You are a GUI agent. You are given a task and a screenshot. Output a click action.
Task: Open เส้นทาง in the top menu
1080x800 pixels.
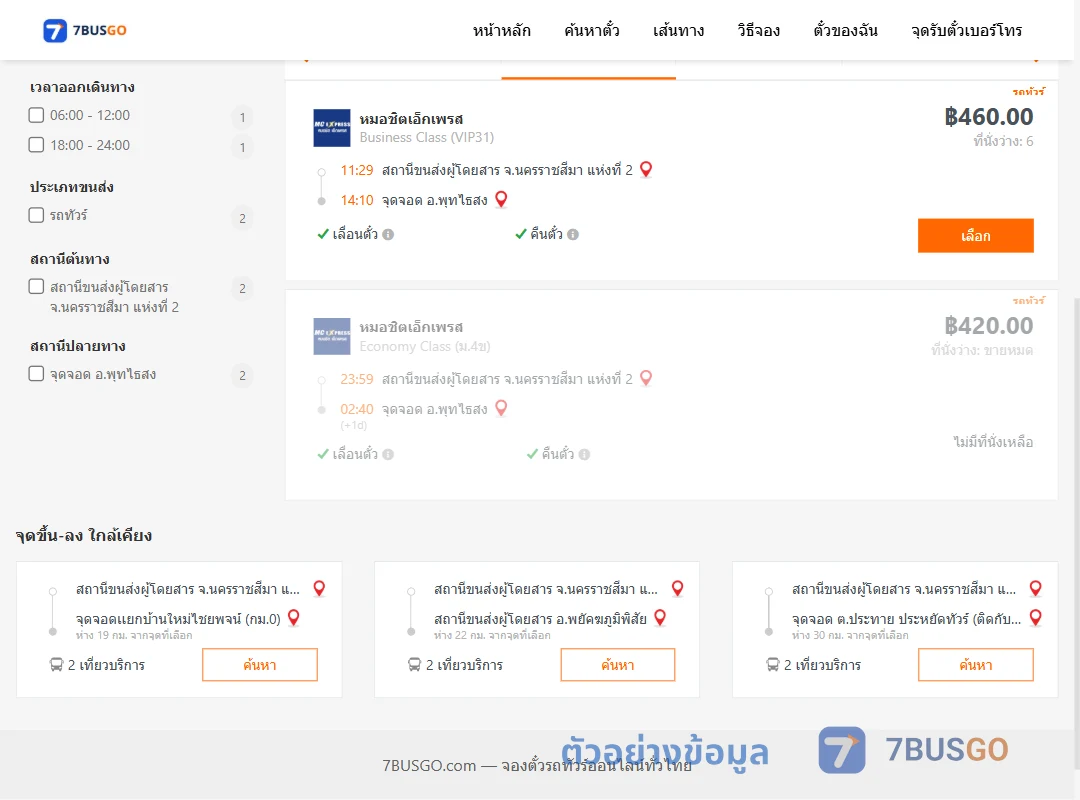tap(678, 30)
